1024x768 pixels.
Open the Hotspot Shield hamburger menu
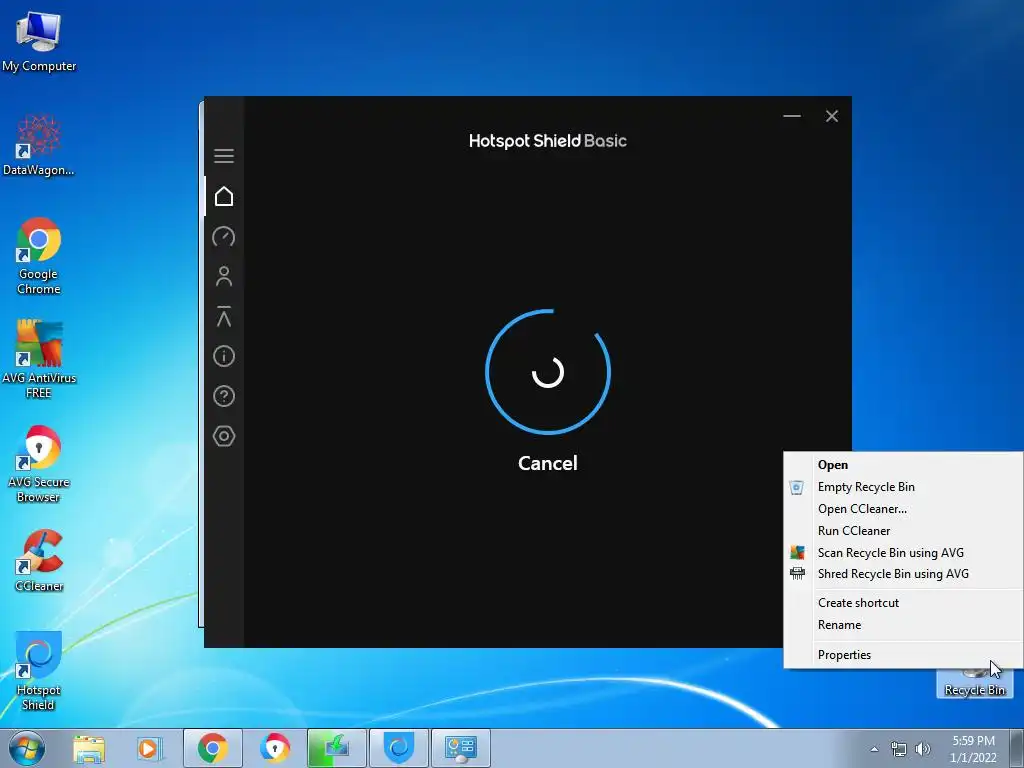point(224,155)
